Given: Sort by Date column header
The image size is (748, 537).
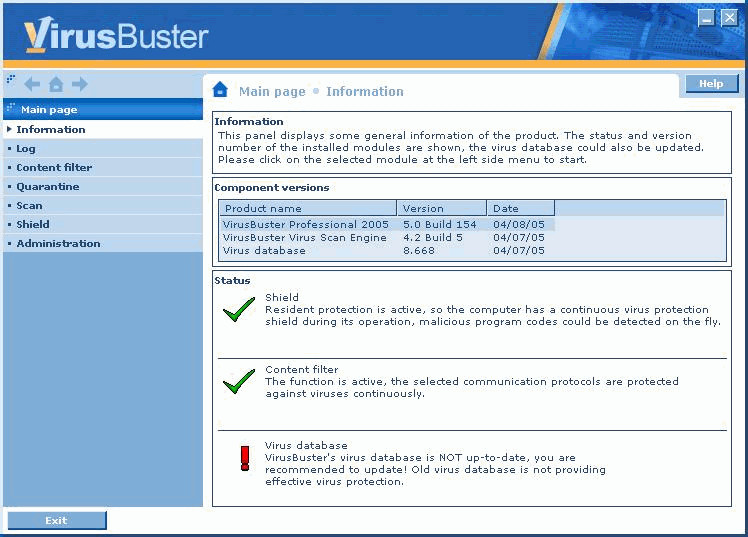Looking at the screenshot, I should pos(520,208).
